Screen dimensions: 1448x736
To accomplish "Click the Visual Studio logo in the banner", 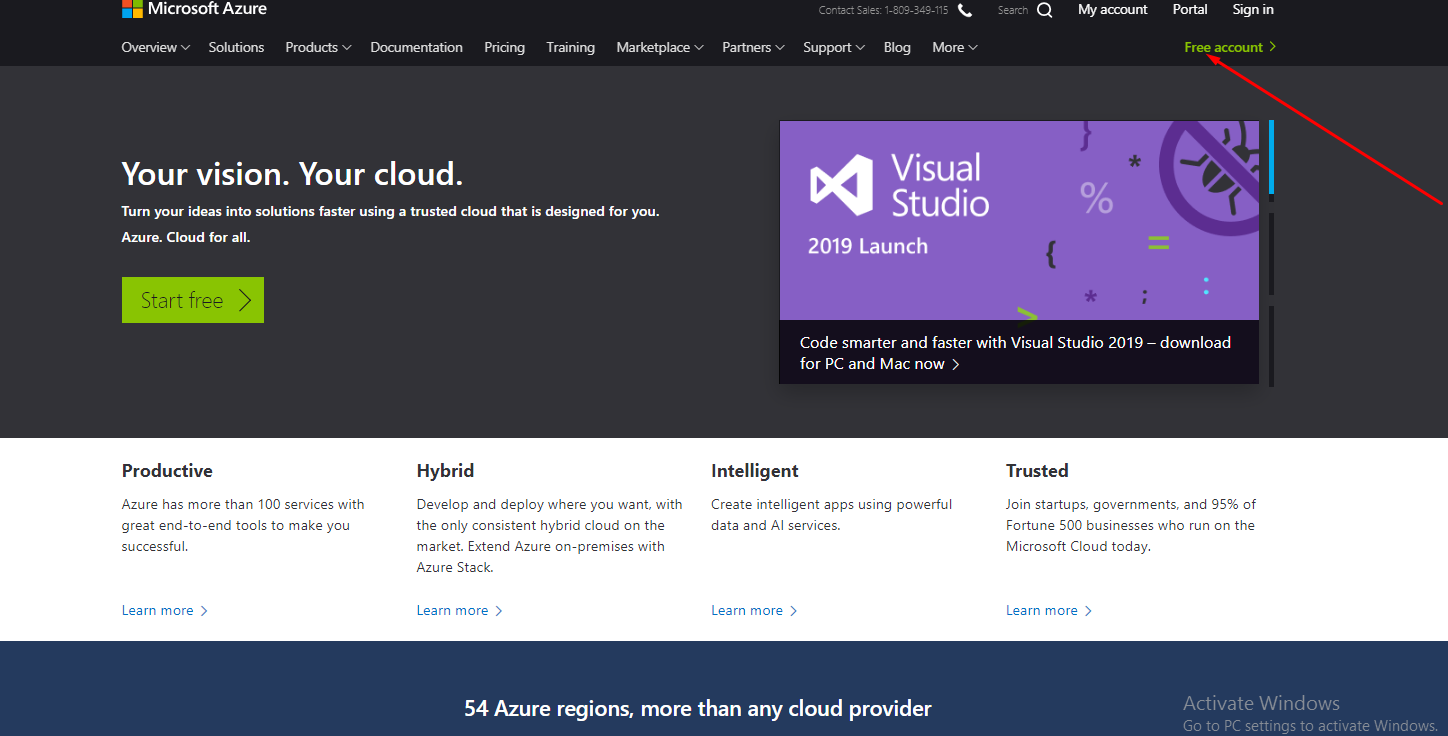I will 899,186.
